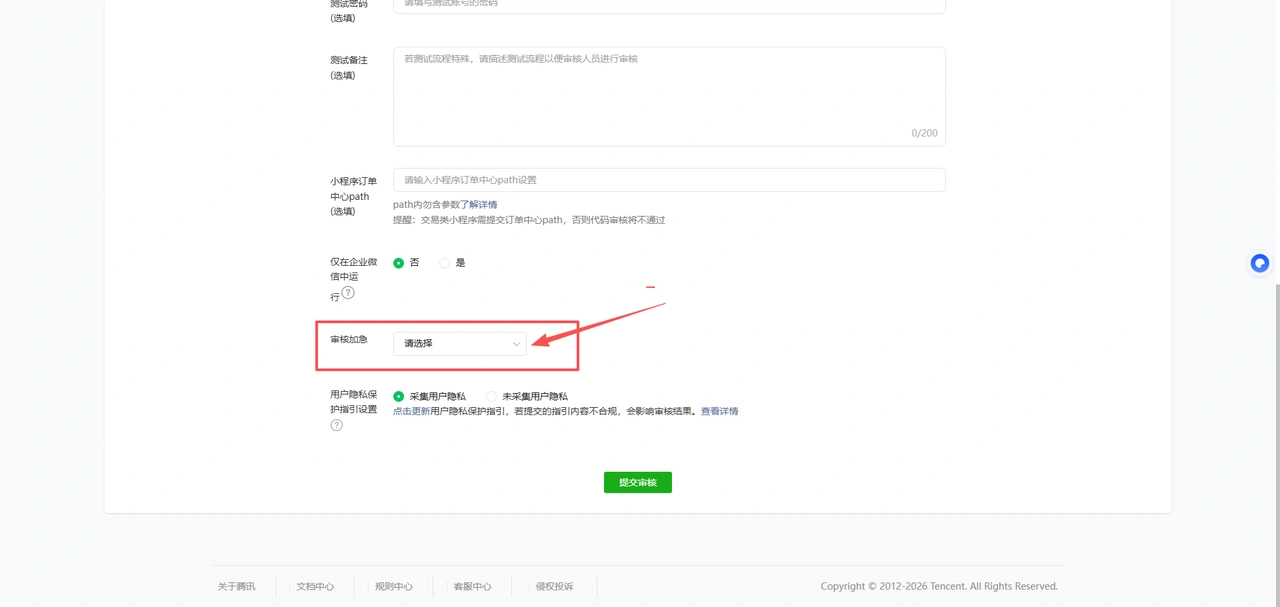Click the 点击更新 link
Image resolution: width=1280 pixels, height=607 pixels.
tap(411, 411)
